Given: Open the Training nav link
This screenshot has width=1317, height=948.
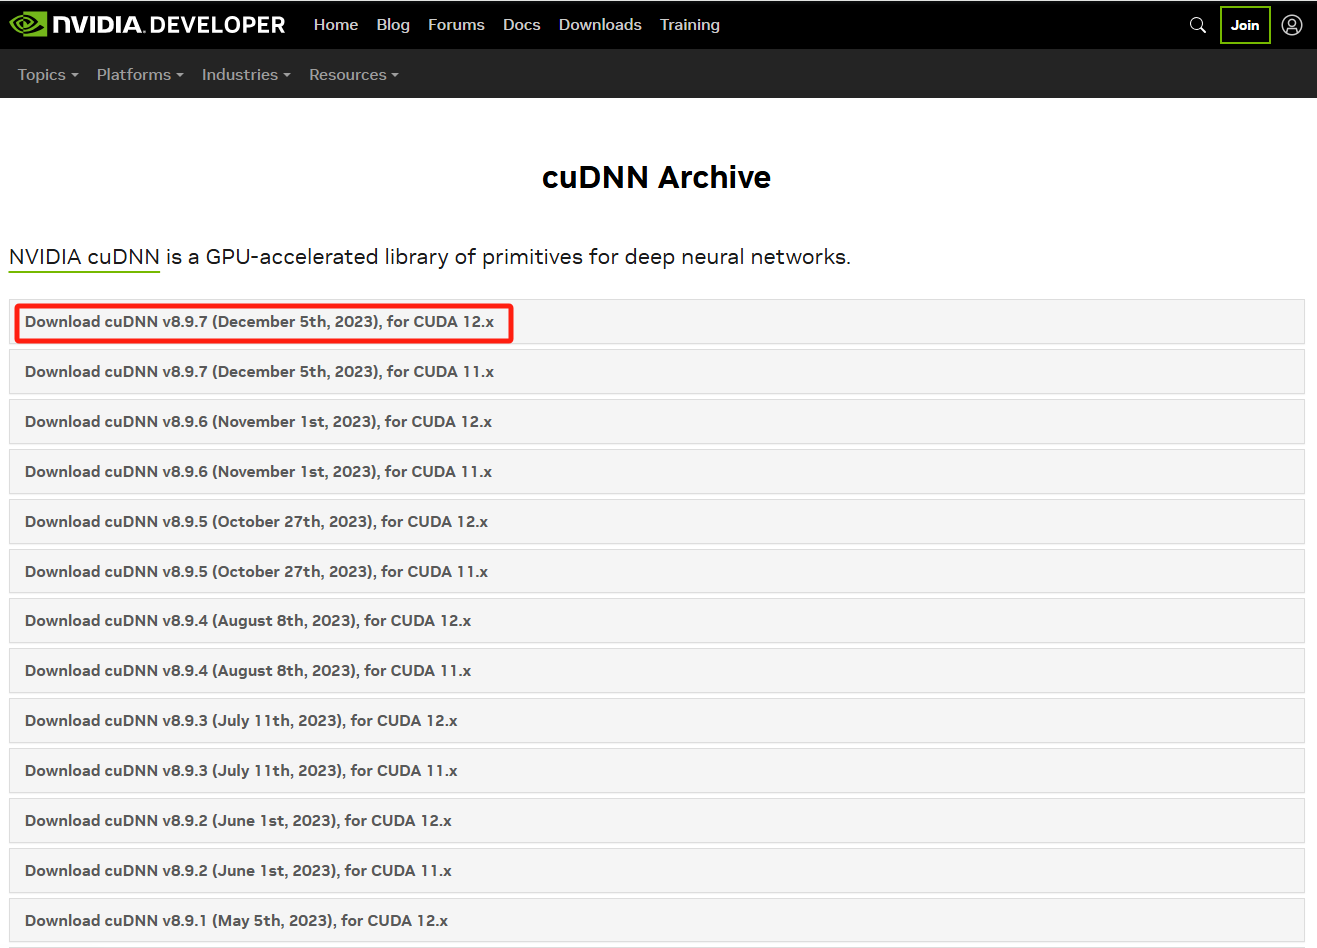Looking at the screenshot, I should click(x=690, y=25).
